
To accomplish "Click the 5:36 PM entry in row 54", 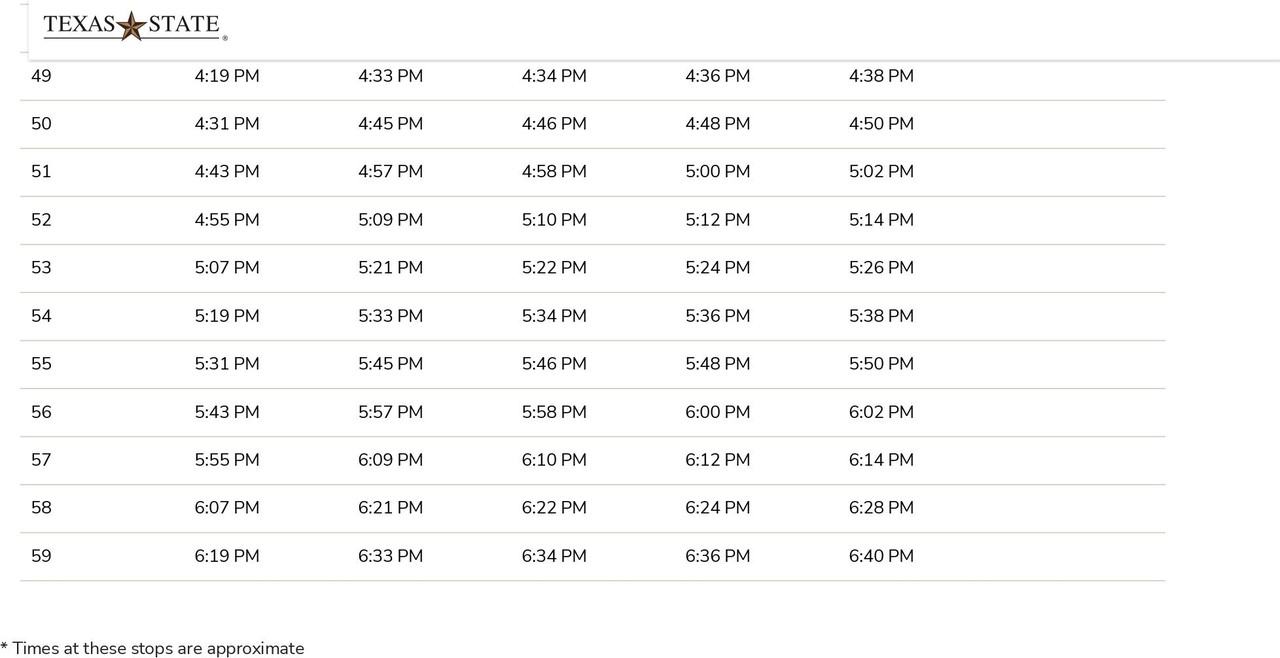I will click(717, 316).
